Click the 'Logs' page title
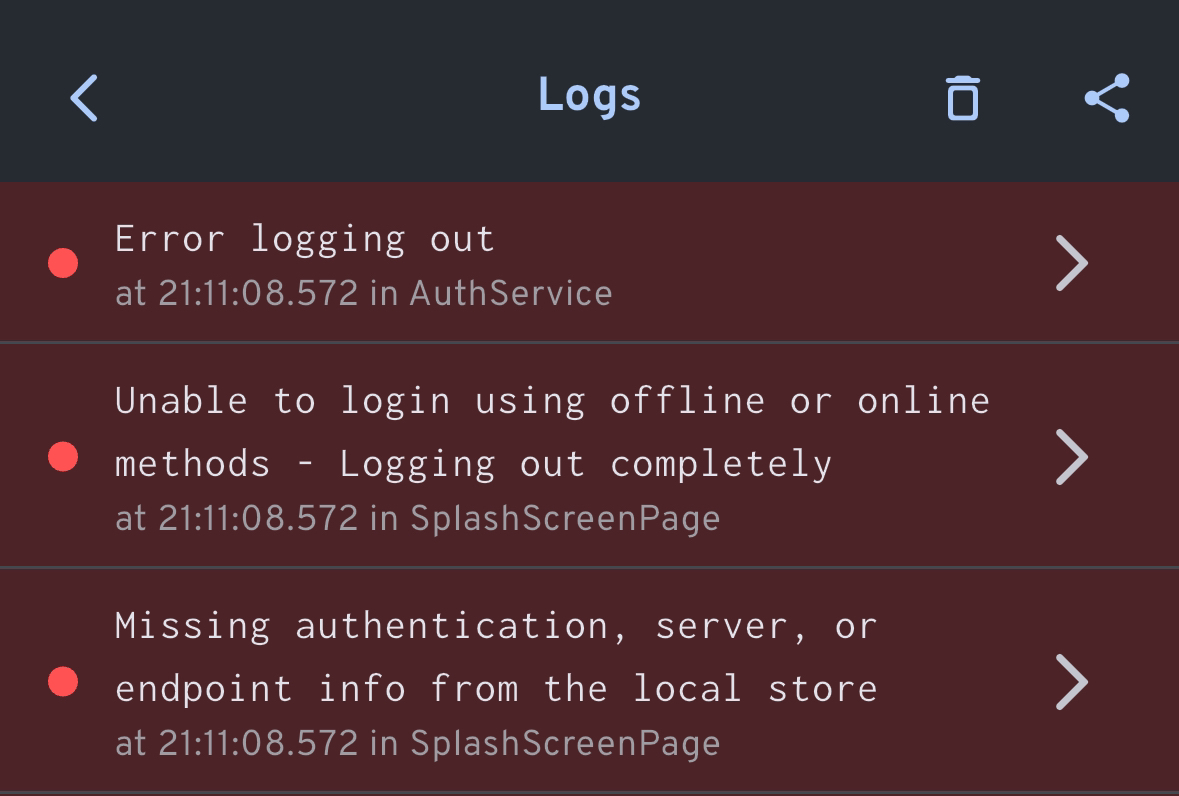 [589, 96]
